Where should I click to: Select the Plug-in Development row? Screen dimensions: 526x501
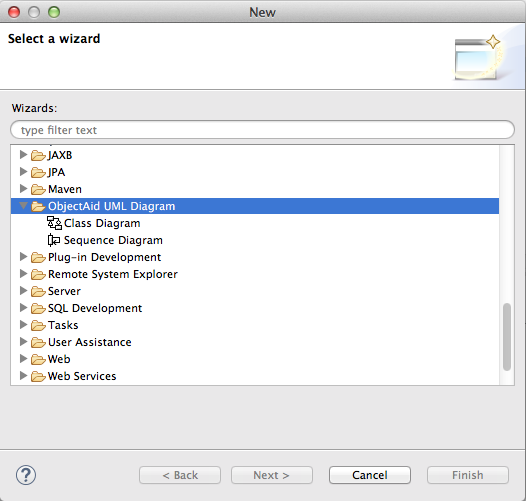[255, 257]
